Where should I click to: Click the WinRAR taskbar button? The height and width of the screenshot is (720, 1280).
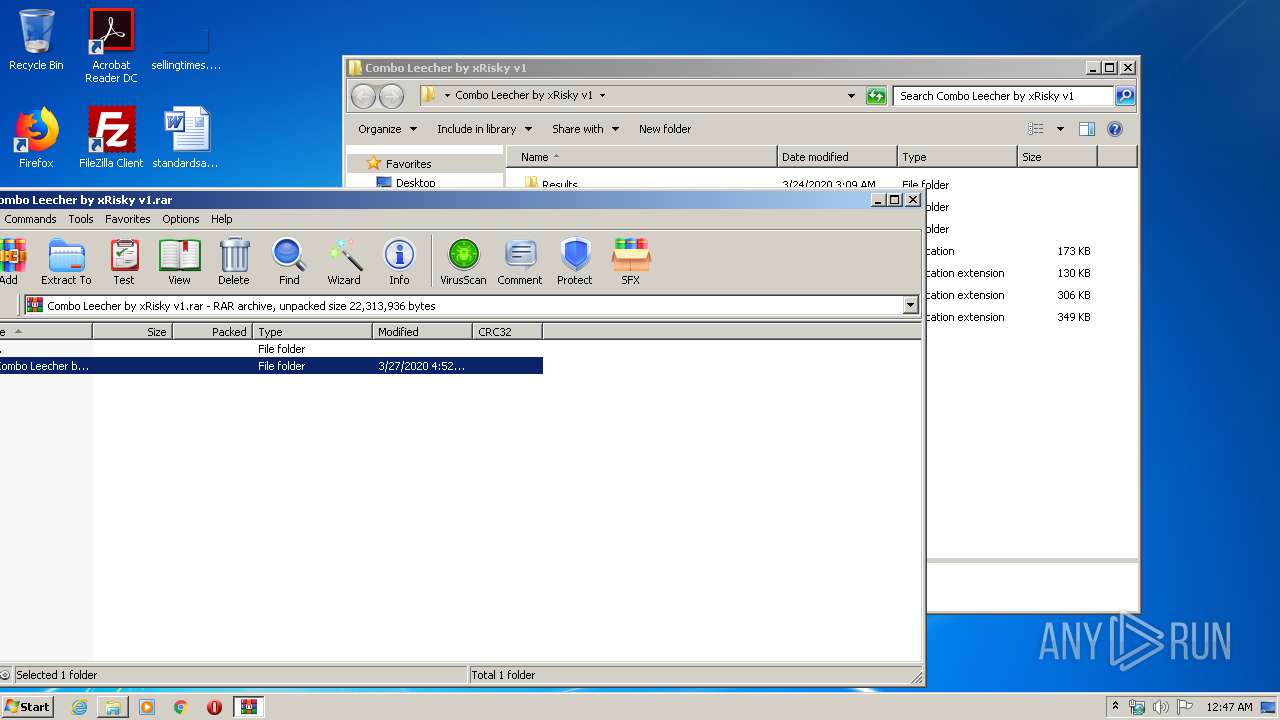248,707
